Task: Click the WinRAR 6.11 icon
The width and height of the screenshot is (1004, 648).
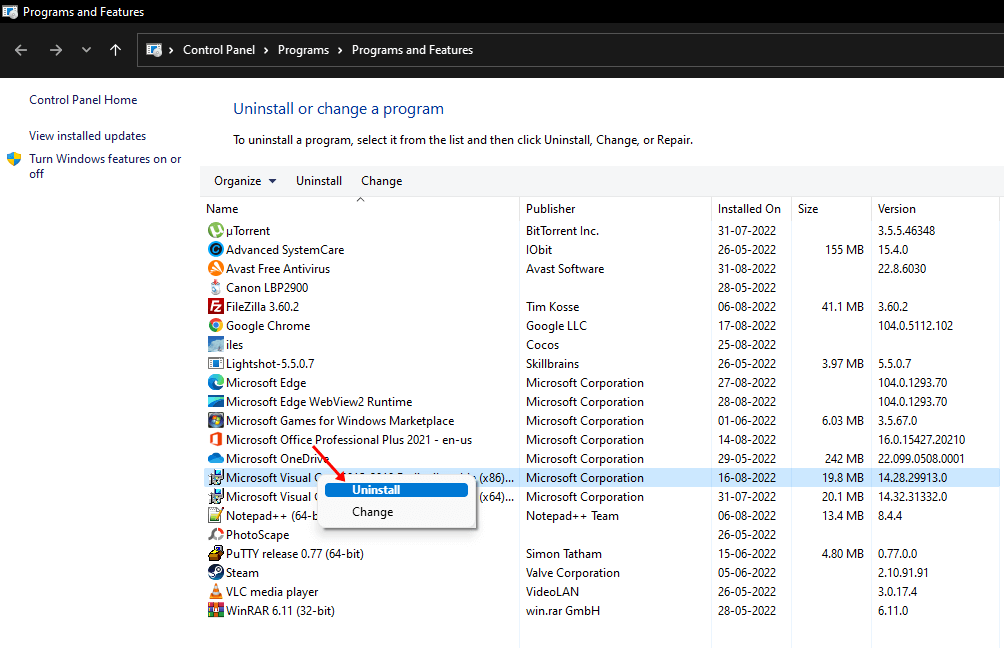Action: pyautogui.click(x=215, y=611)
